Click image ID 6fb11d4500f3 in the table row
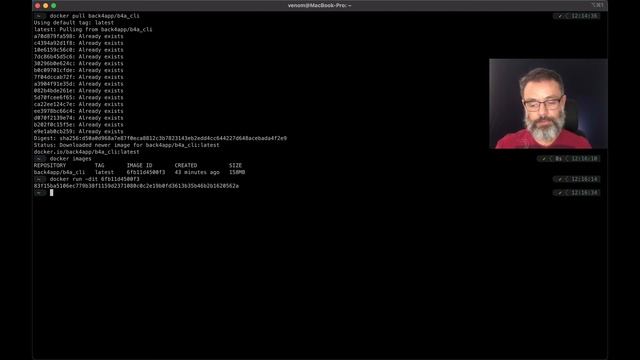The height and width of the screenshot is (360, 640). pyautogui.click(x=146, y=172)
